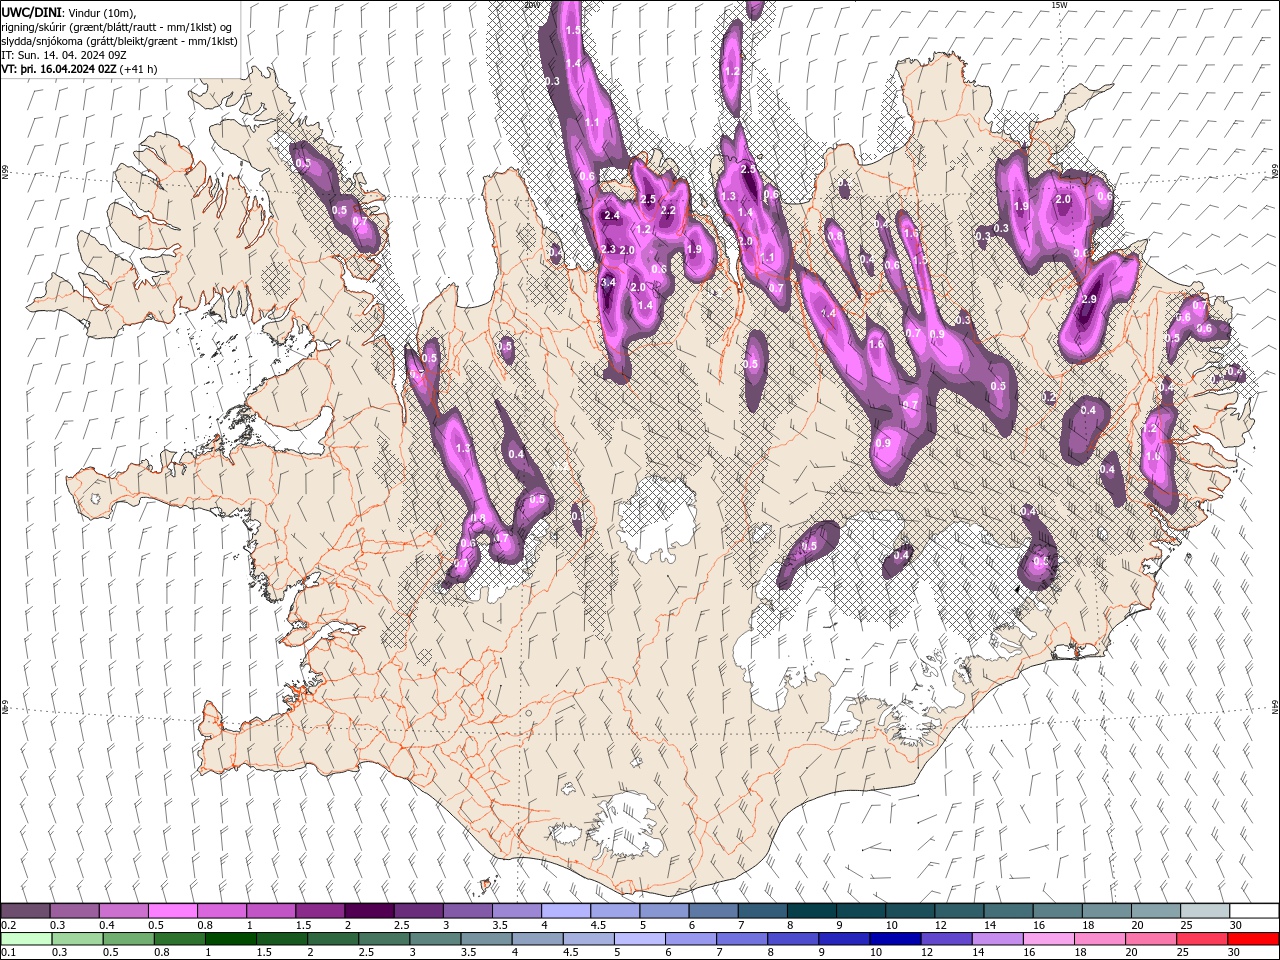Select the crimson swatch between 25 and 30
This screenshot has height=960, width=1280.
point(1201,939)
